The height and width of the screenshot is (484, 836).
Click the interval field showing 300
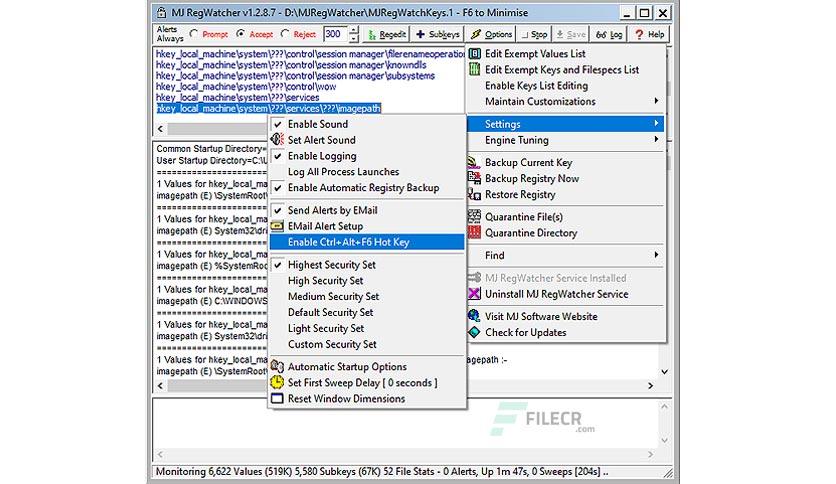(336, 34)
